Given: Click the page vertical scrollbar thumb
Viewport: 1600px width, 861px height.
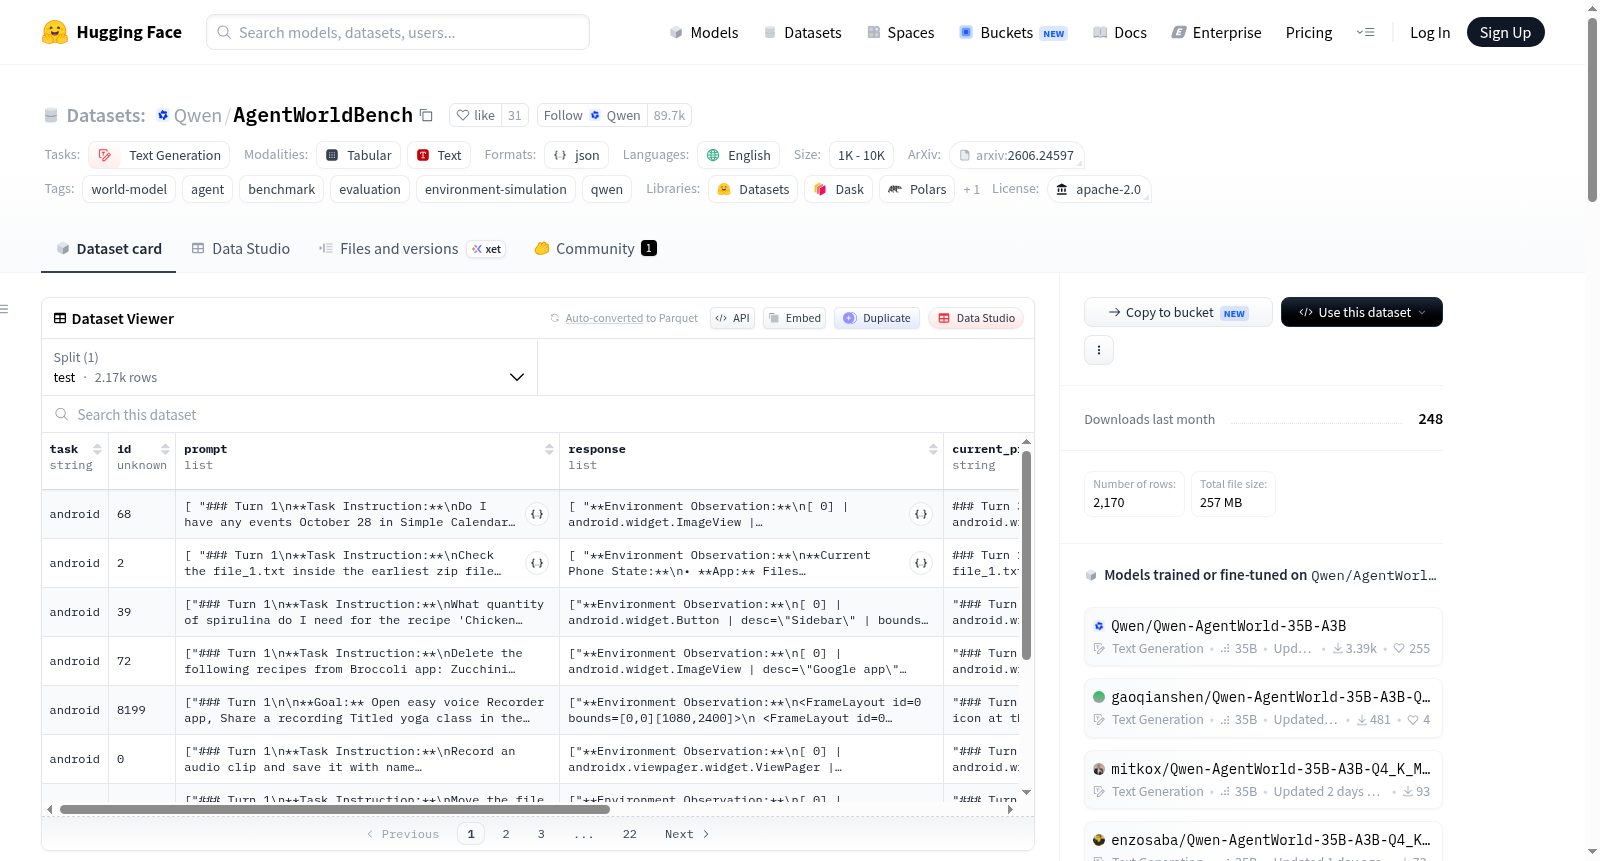Looking at the screenshot, I should 1592,110.
